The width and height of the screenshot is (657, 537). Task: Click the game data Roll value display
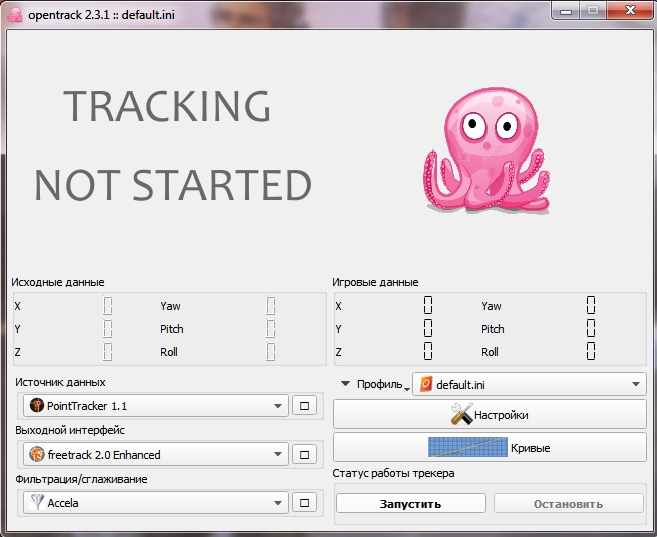591,351
